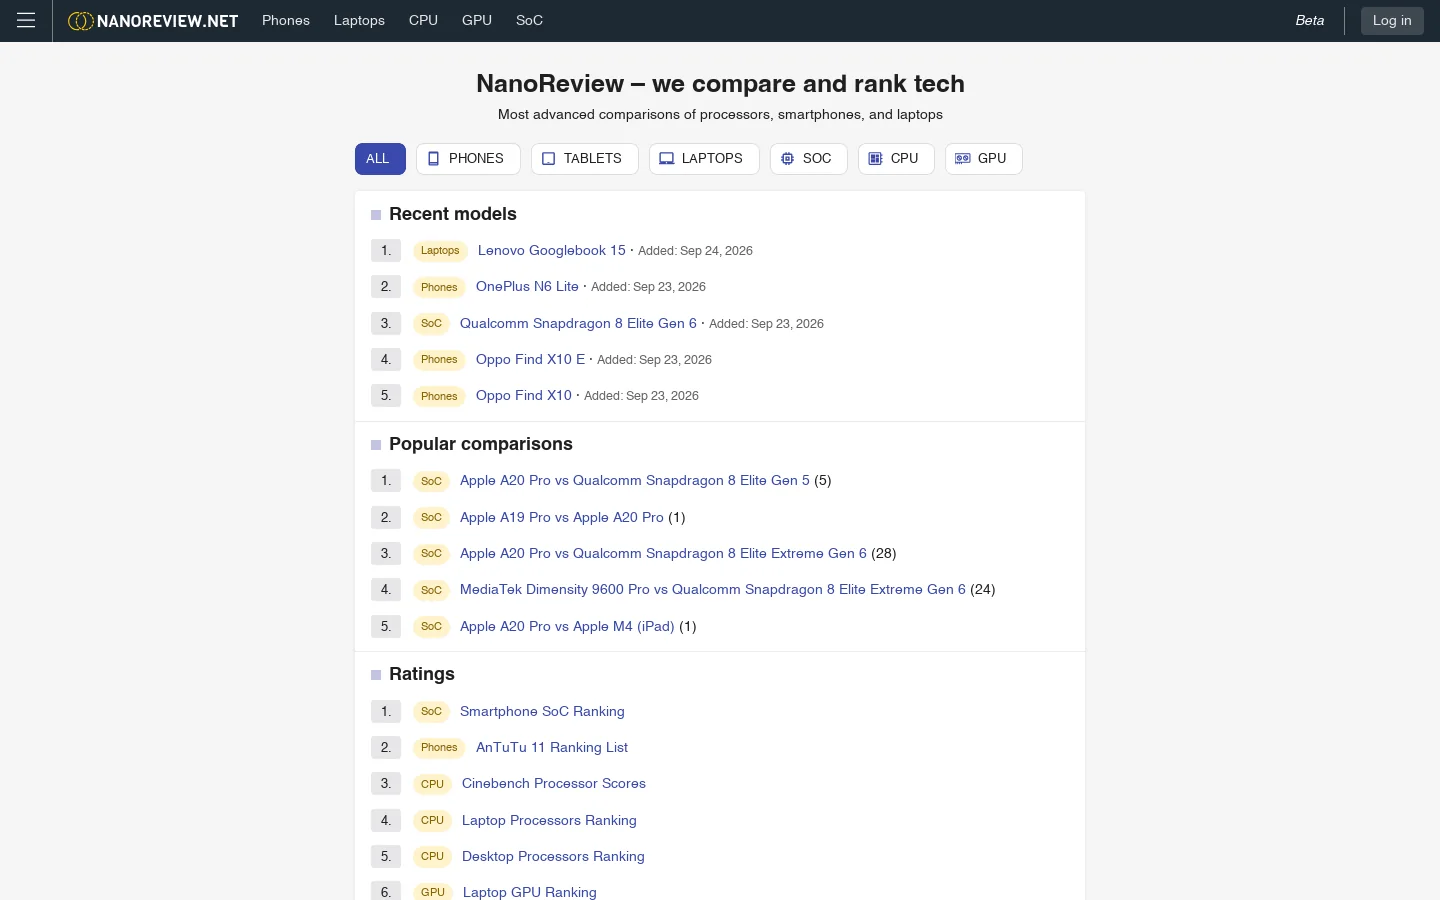Click the Phones tag beside AnTuTu 11 Ranking List
Viewport: 1440px width, 900px height.
[439, 747]
